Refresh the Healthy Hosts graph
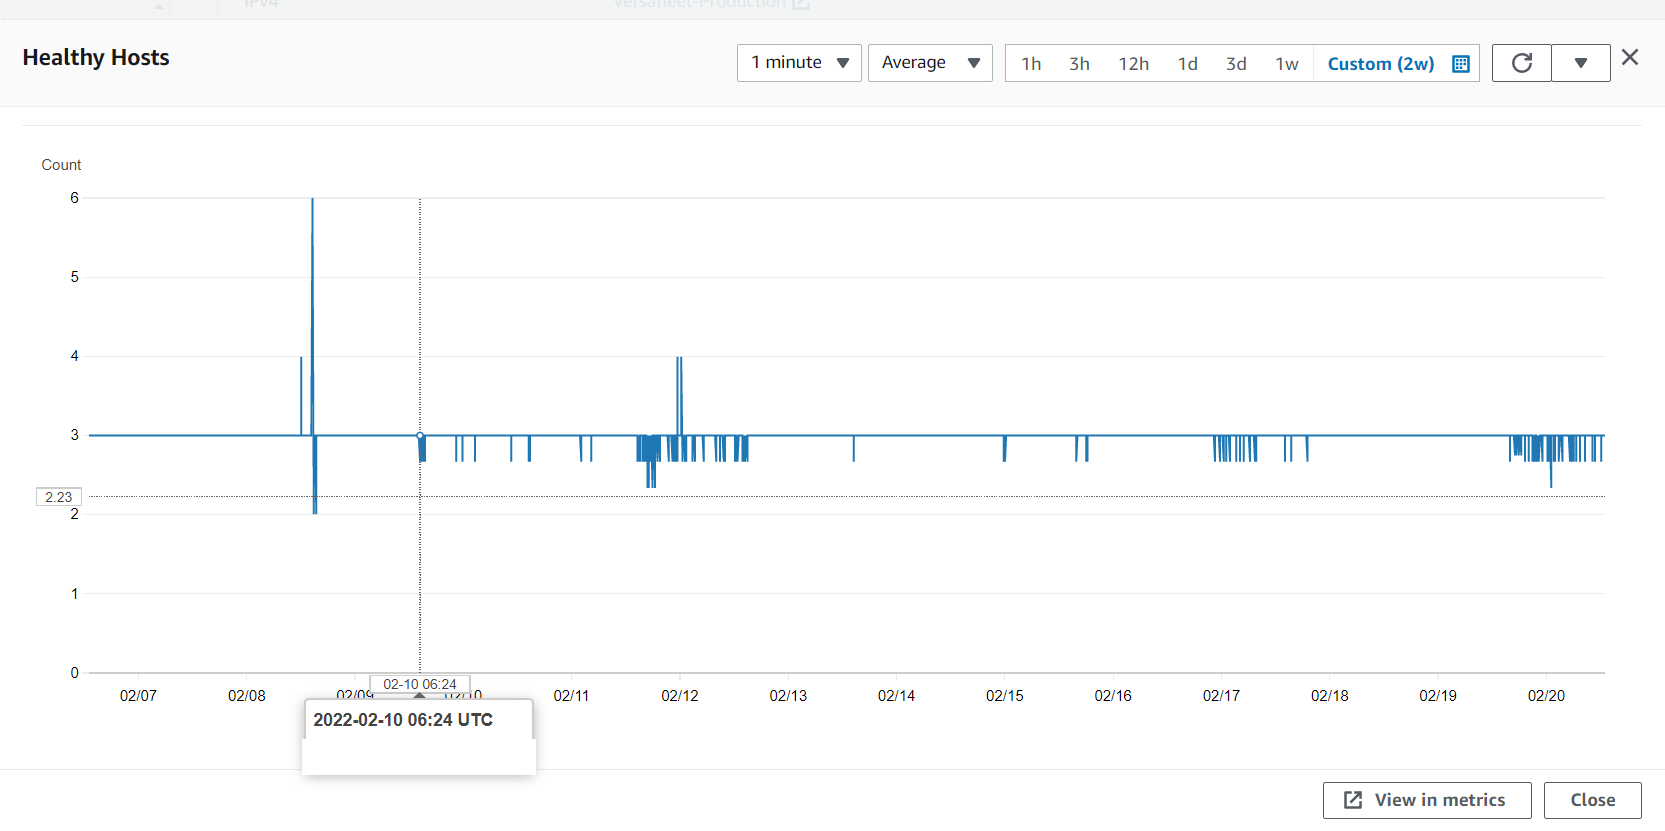 (1522, 63)
